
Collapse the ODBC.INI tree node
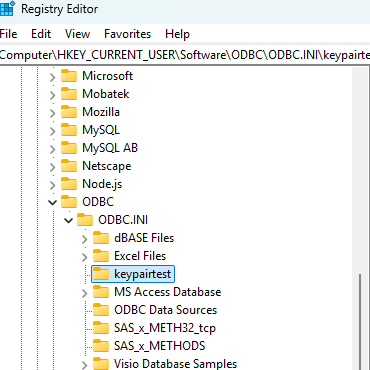click(69, 220)
